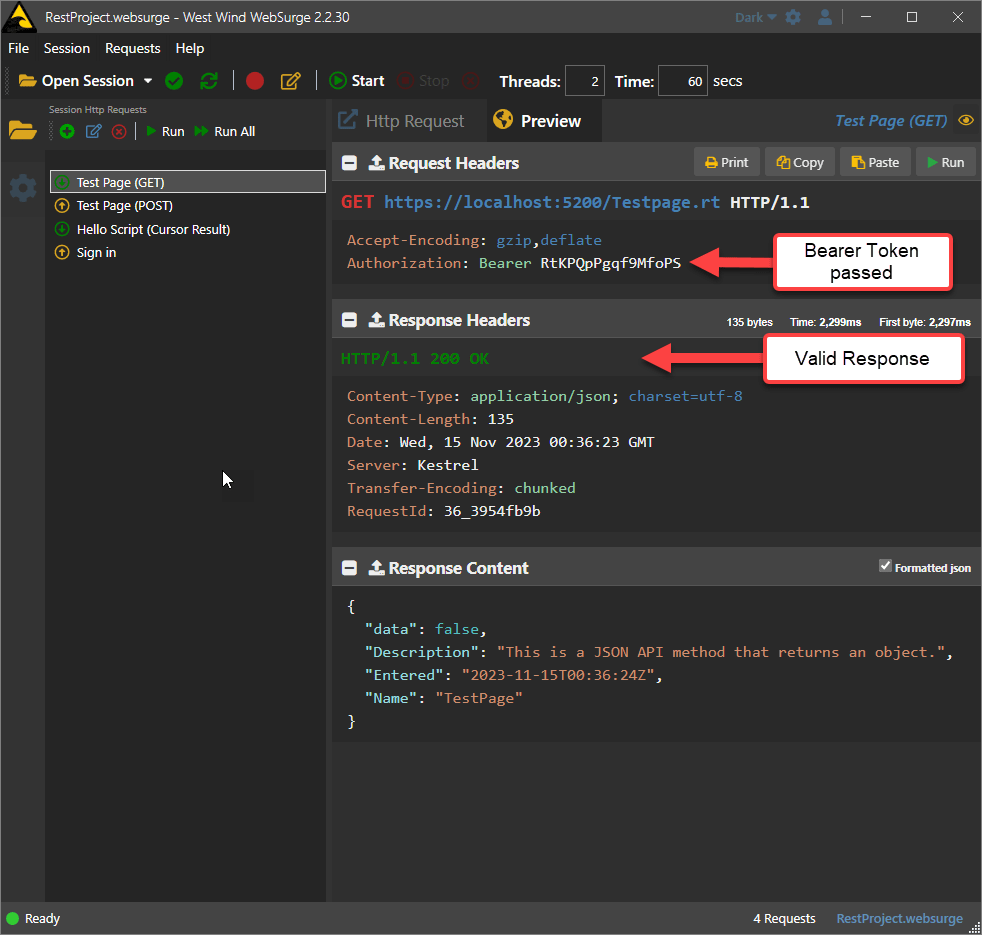Open the Open Session dropdown arrow
The height and width of the screenshot is (935, 982).
coord(148,81)
